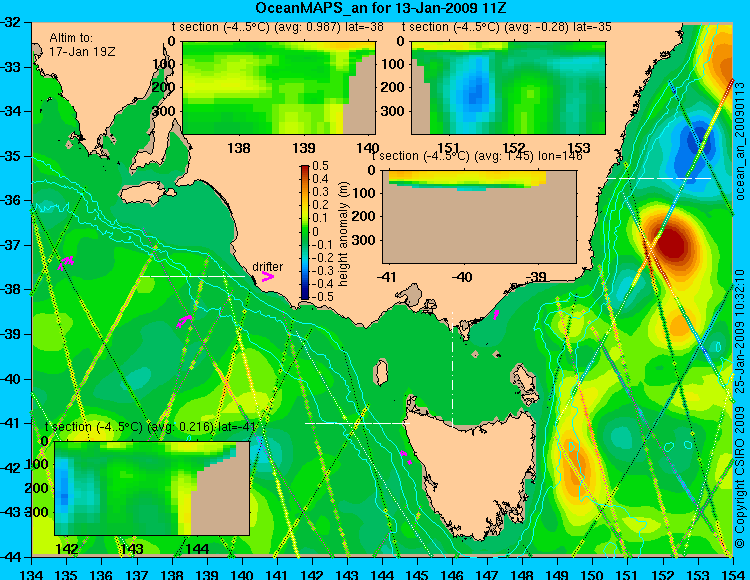The width and height of the screenshot is (750, 580).
Task: Click King Island northwest of Tasmania
Action: point(381,372)
